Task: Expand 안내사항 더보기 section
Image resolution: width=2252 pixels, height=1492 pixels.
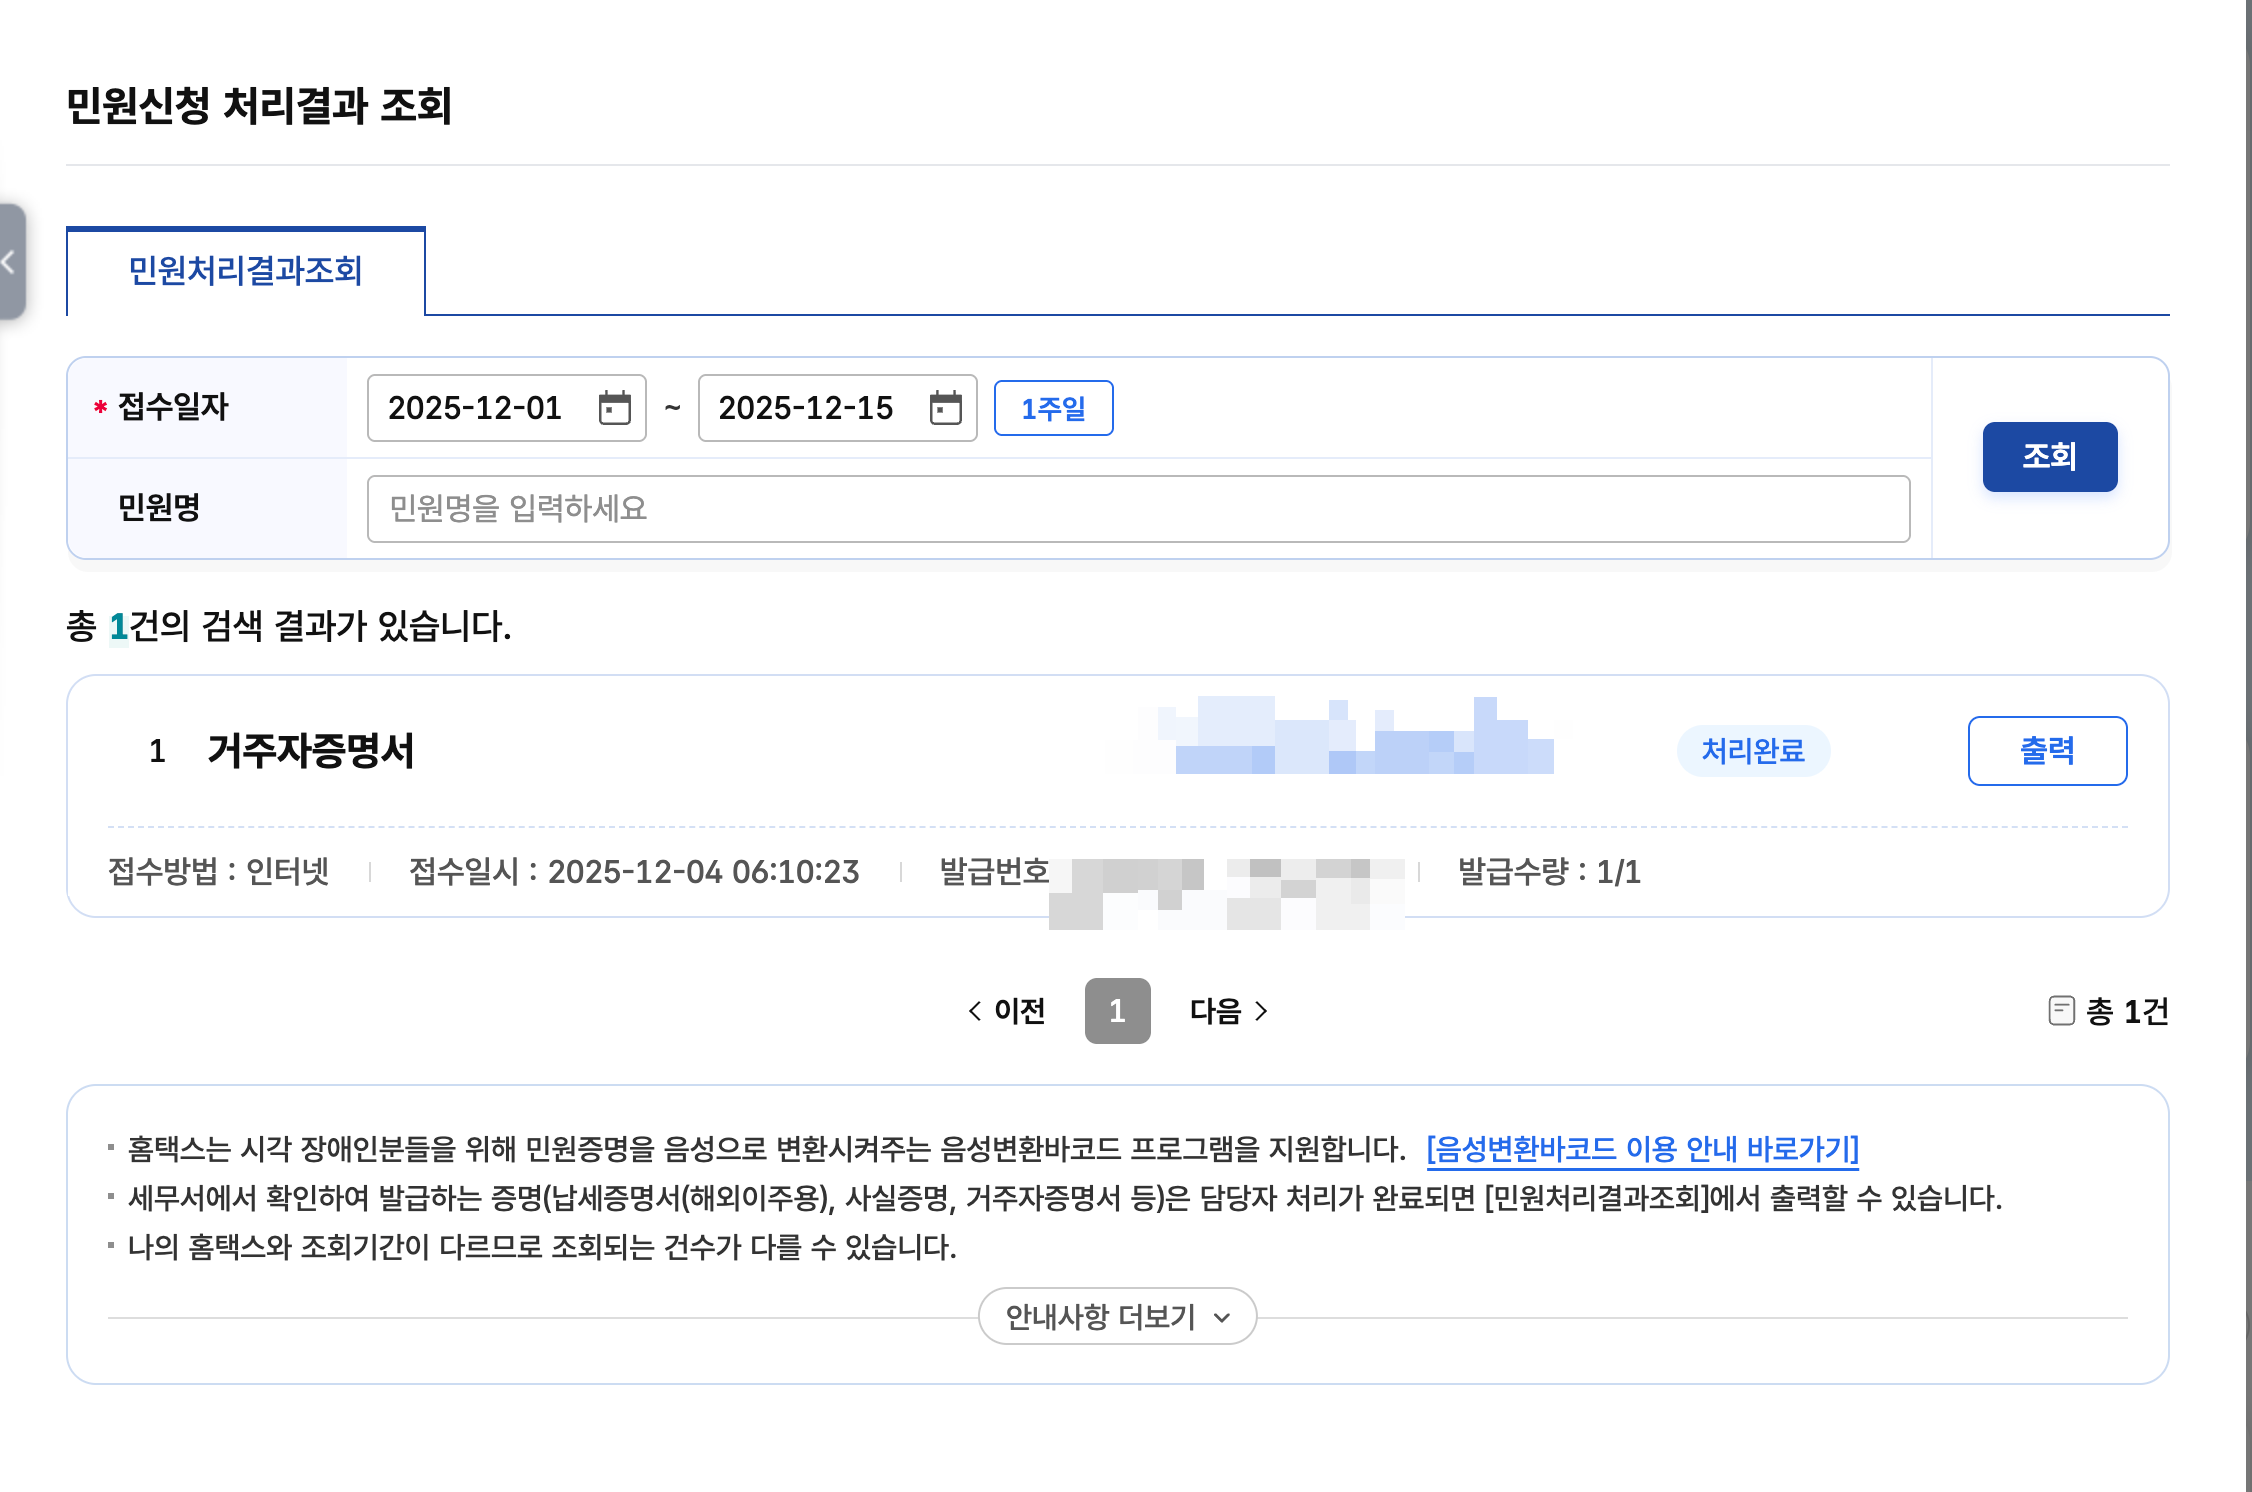Action: click(1117, 1316)
